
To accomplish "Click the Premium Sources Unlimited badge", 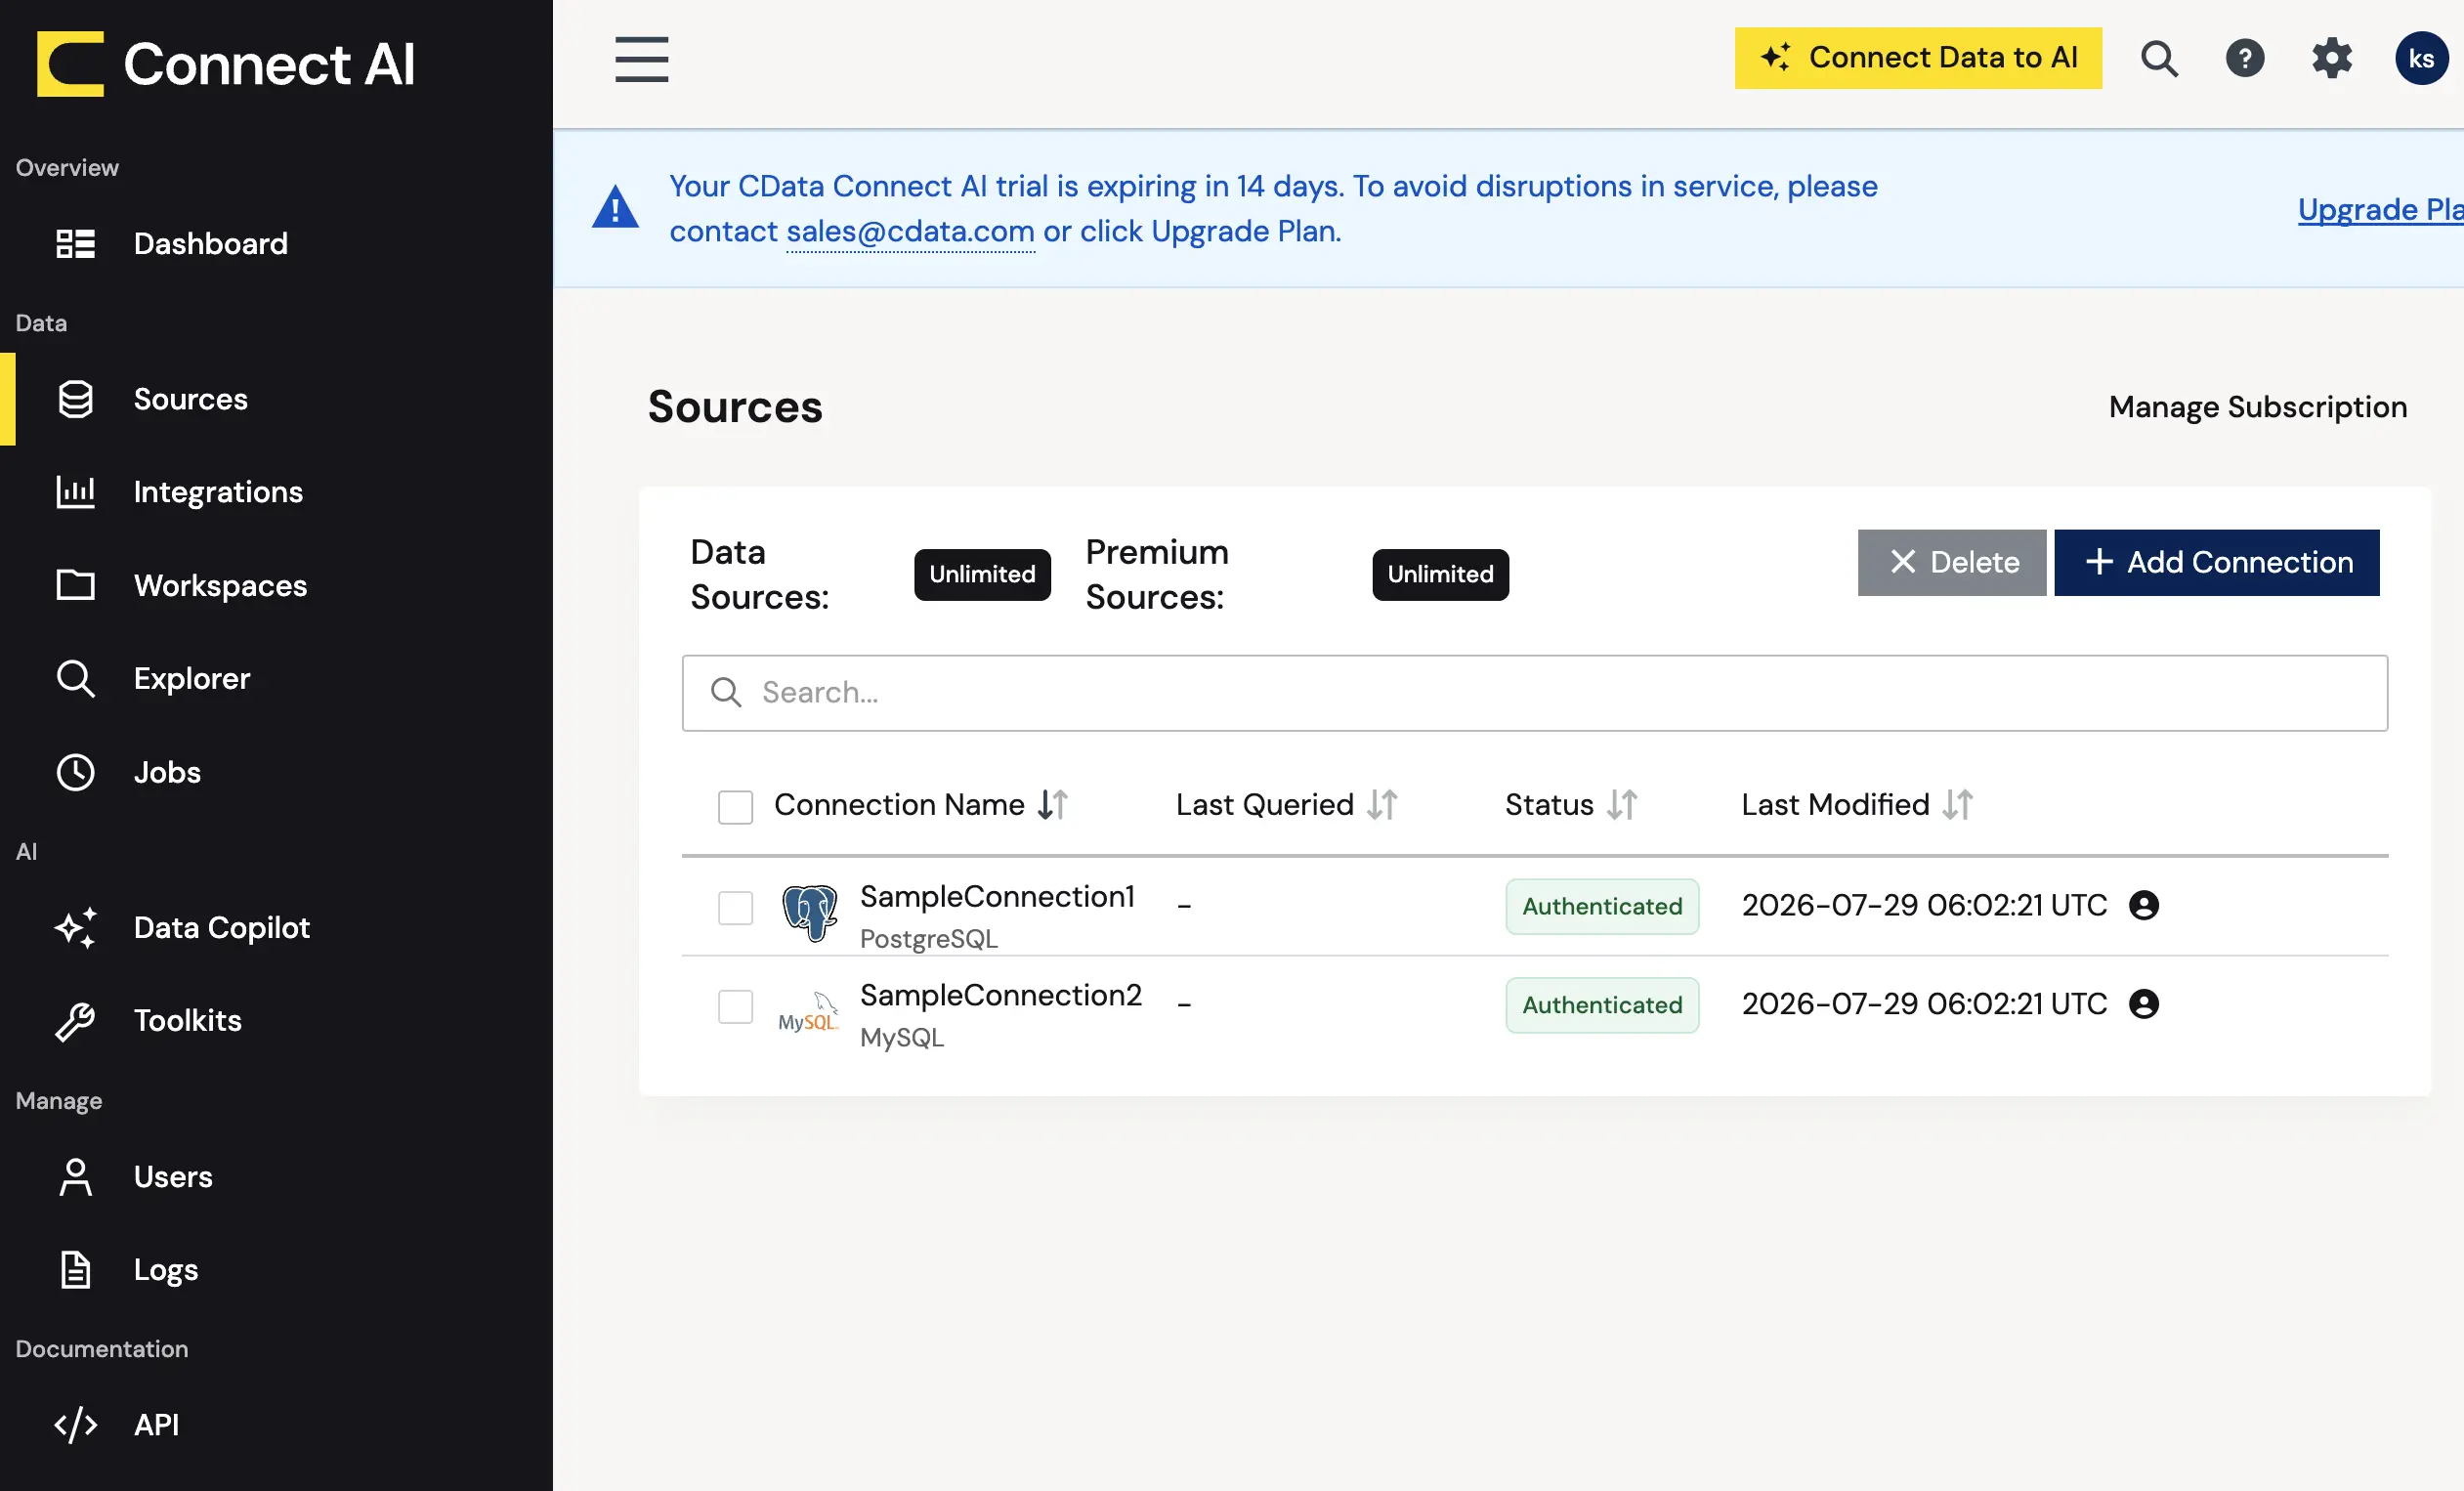I will click(1440, 574).
